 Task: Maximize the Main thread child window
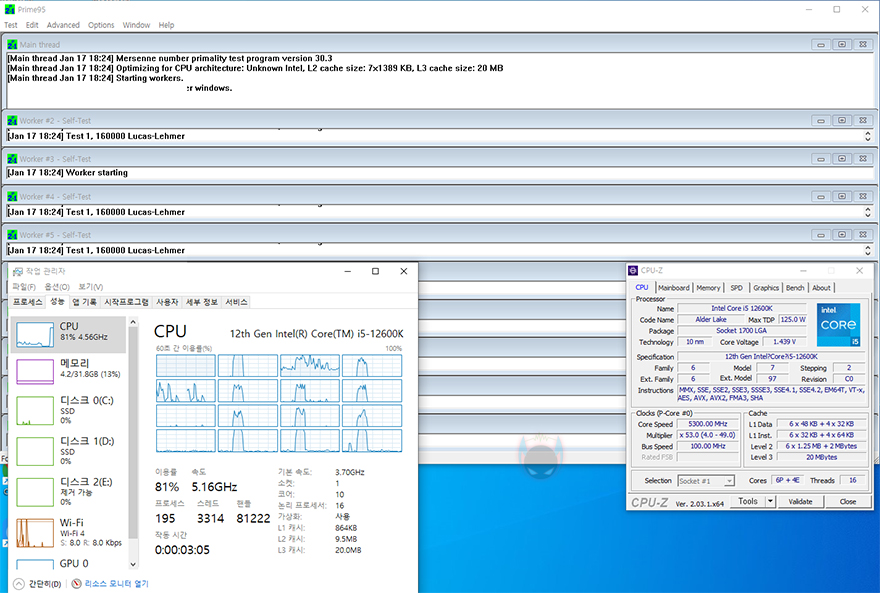click(842, 44)
